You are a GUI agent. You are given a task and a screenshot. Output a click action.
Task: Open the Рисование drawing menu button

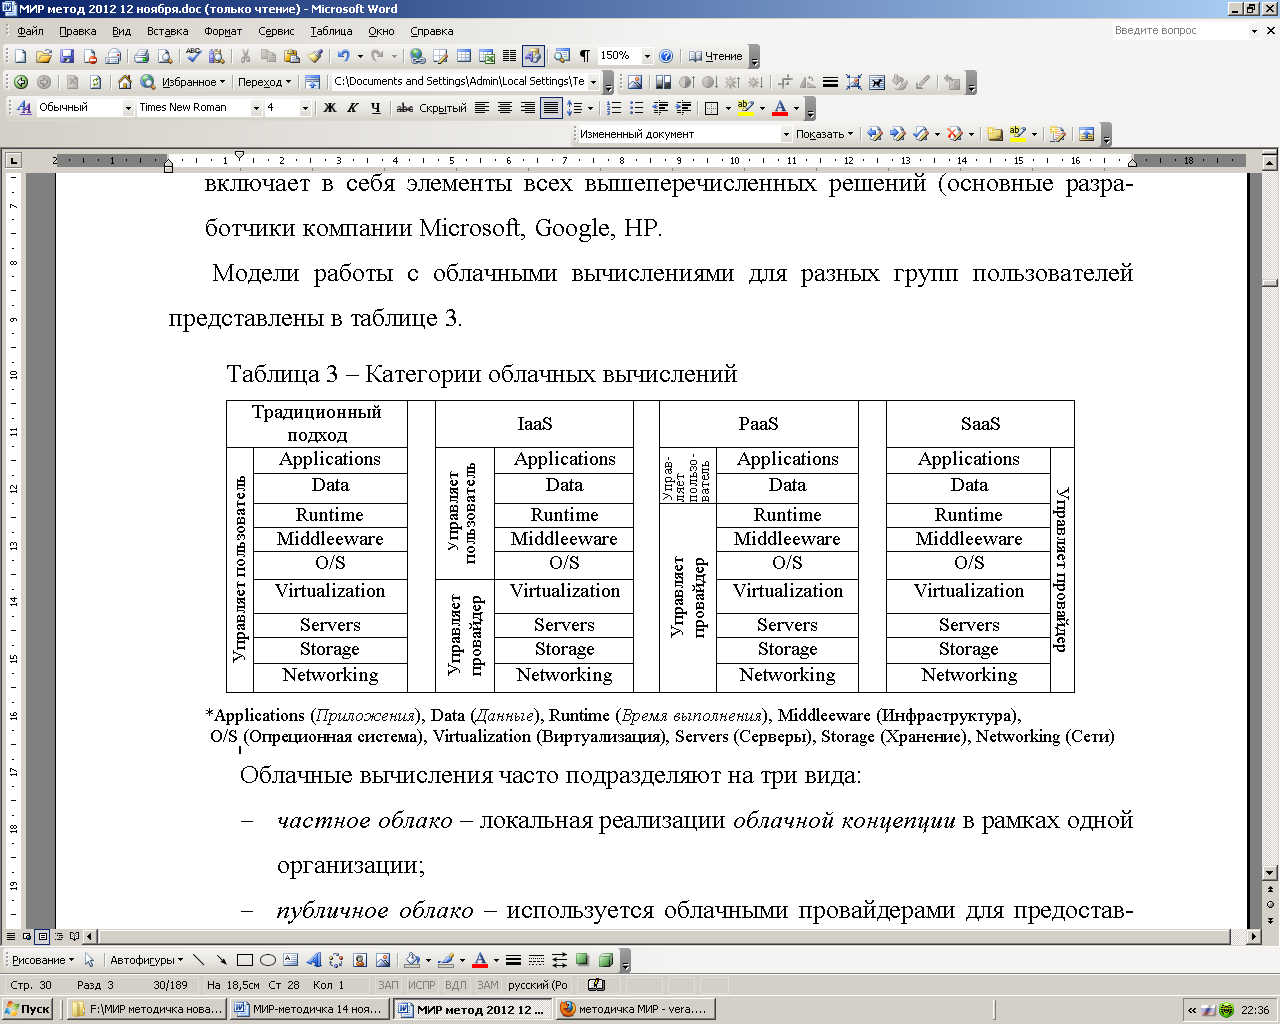click(x=43, y=960)
